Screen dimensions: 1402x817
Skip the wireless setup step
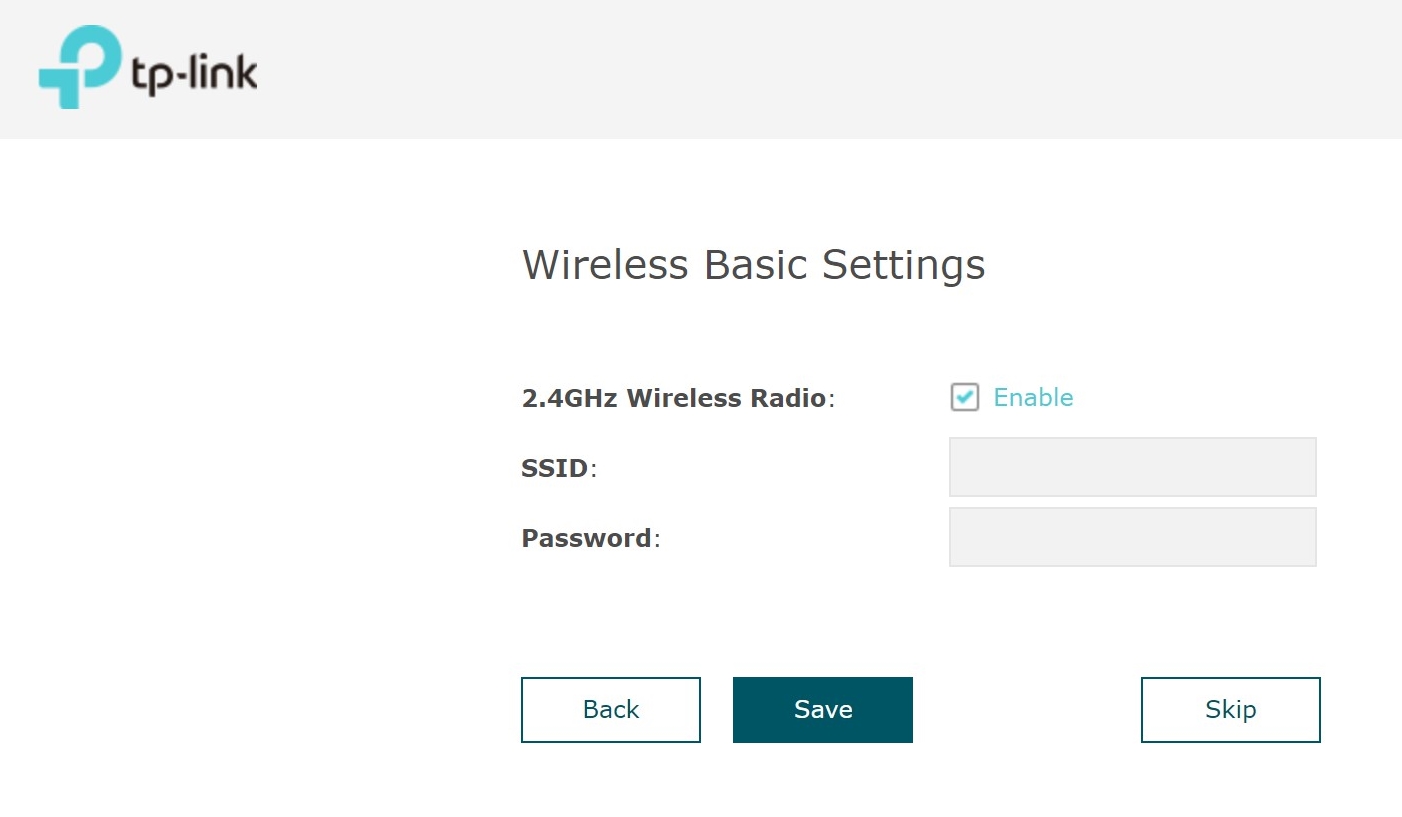[x=1230, y=710]
